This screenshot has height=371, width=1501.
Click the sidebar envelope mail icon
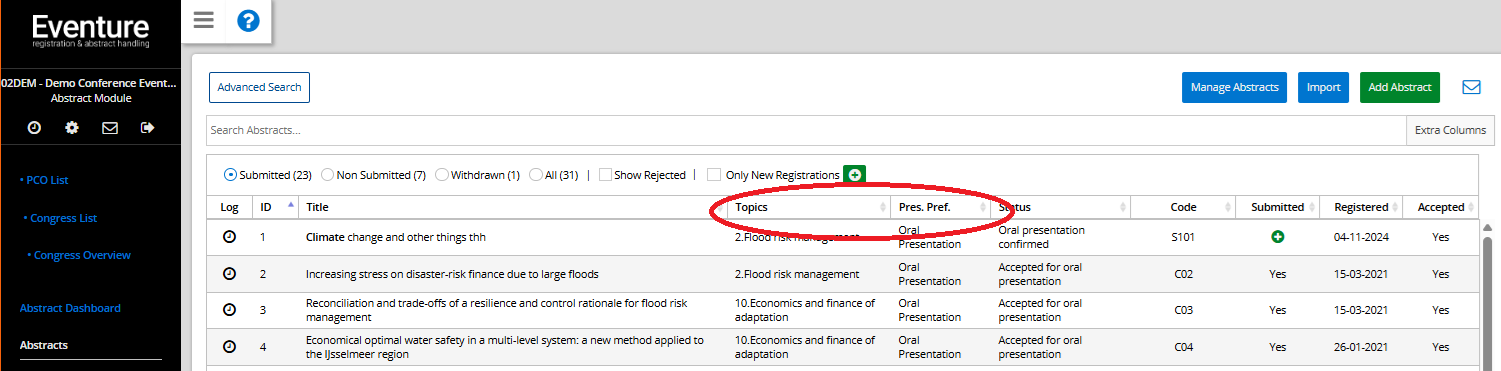tap(110, 127)
